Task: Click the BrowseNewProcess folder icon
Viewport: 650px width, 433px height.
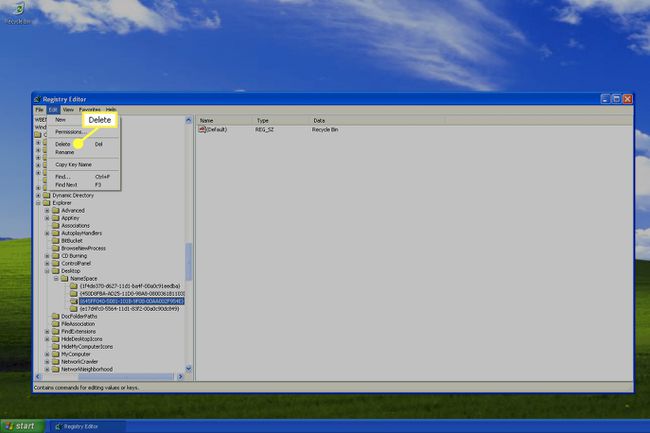Action: 56,248
